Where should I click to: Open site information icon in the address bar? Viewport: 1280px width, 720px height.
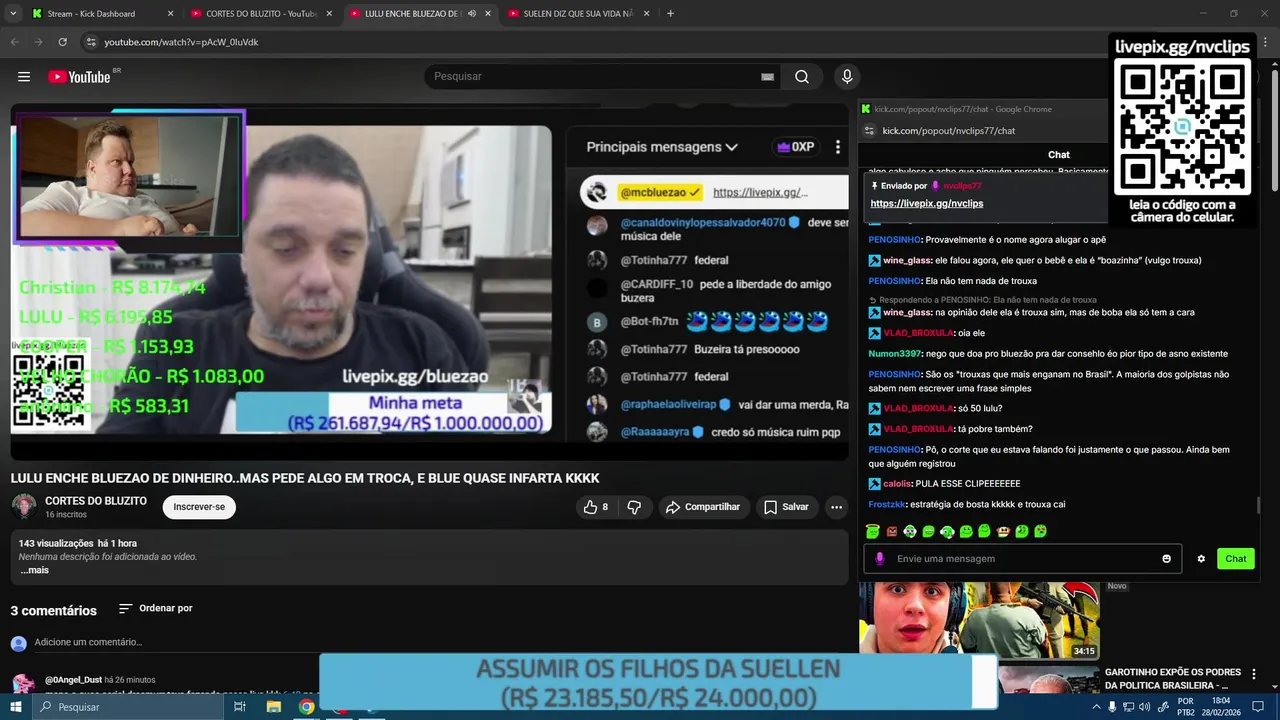pos(91,42)
